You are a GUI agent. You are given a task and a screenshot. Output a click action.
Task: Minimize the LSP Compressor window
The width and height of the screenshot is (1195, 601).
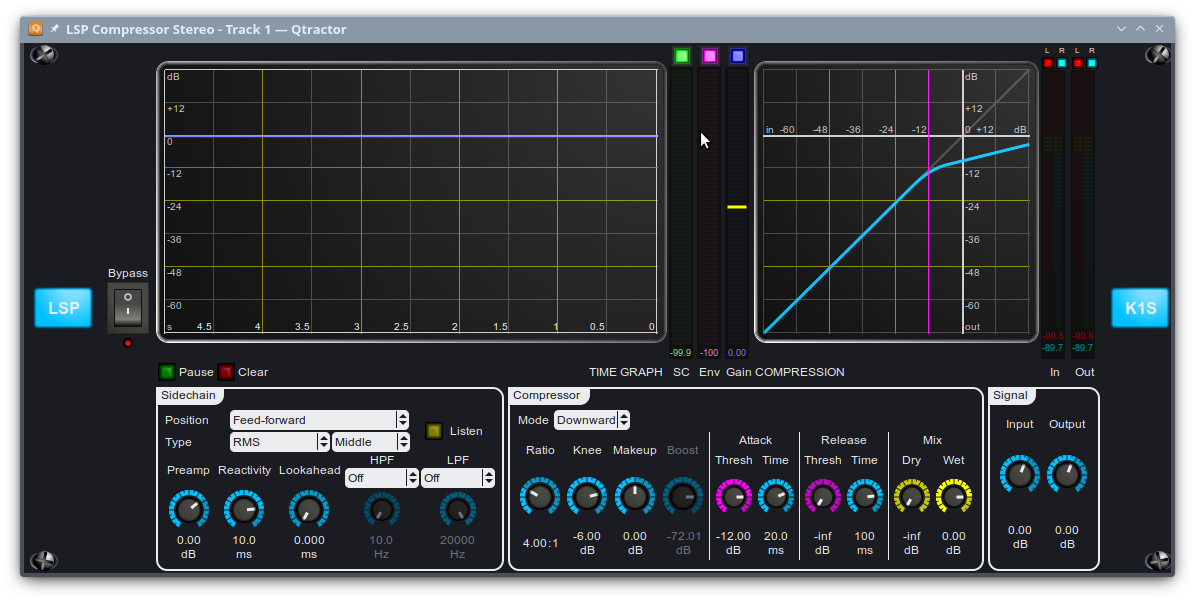pos(1121,29)
